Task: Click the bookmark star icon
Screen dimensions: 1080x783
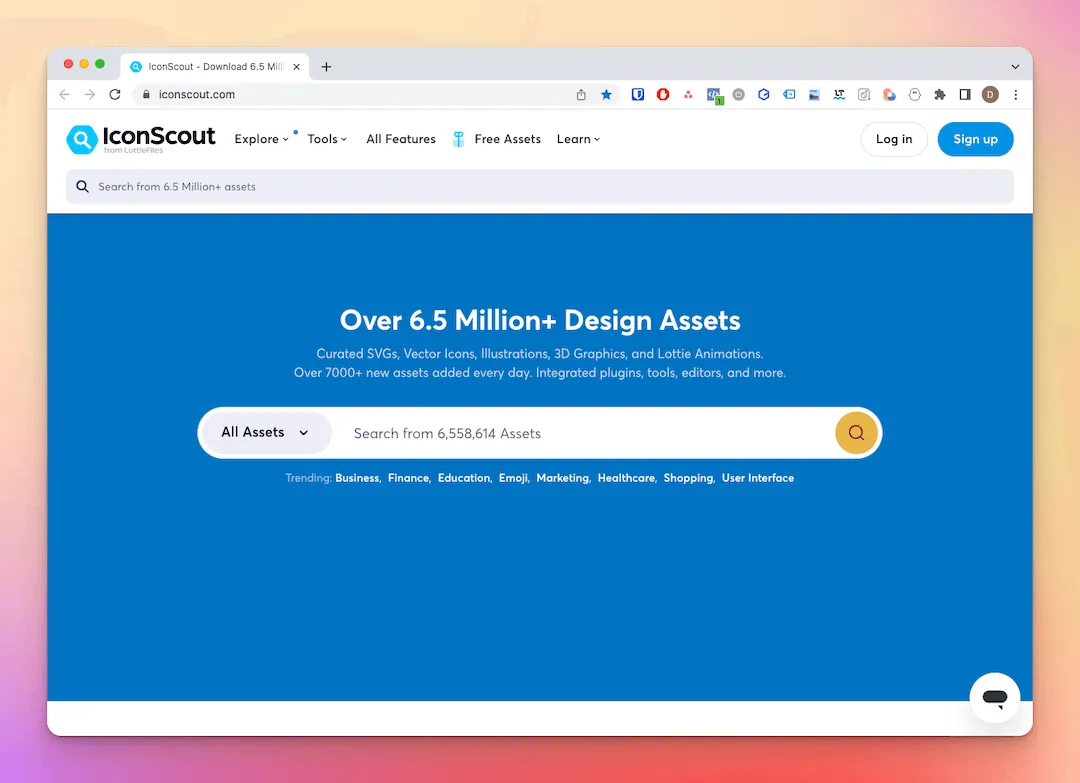Action: point(606,94)
